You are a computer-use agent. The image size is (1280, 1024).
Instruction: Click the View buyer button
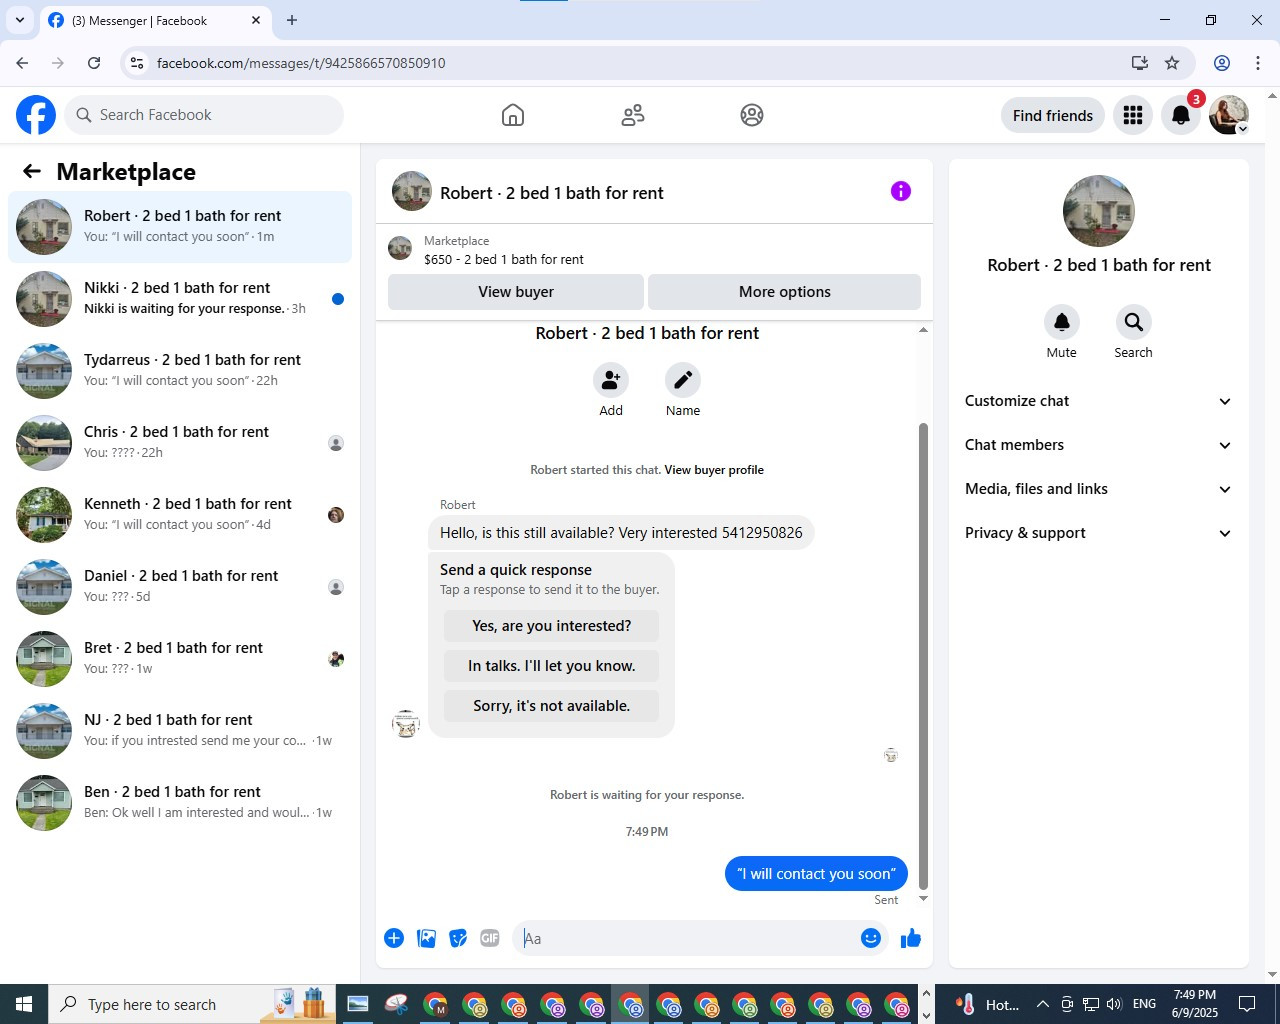(516, 292)
